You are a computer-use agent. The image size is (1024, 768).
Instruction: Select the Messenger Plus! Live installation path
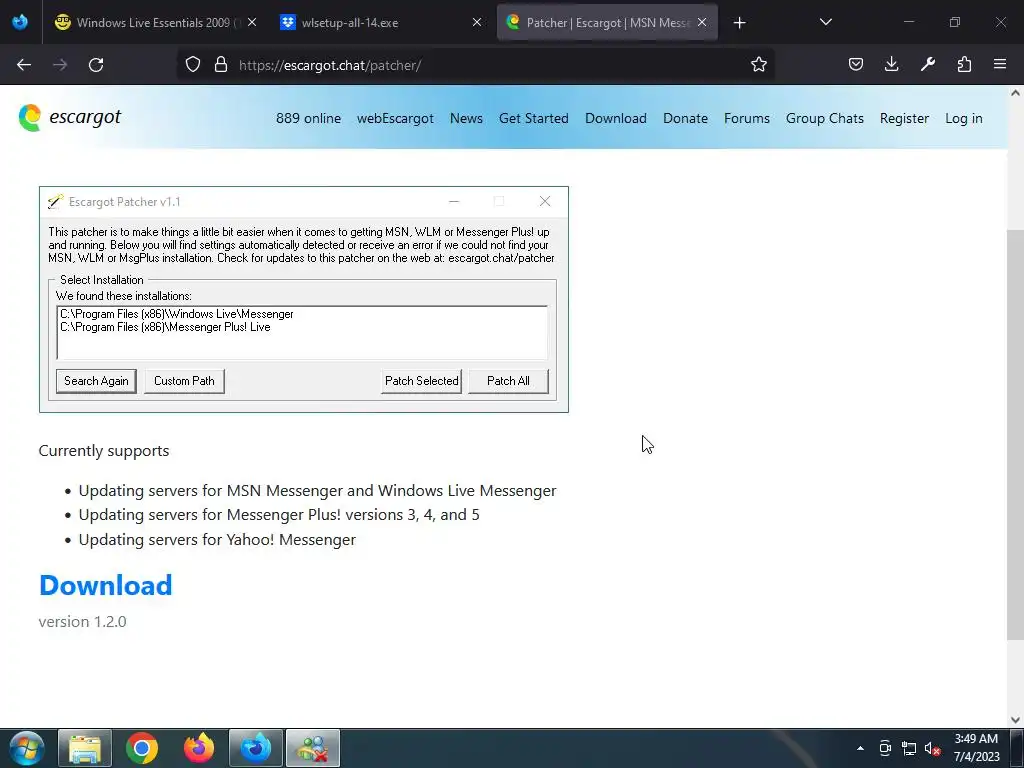(165, 327)
